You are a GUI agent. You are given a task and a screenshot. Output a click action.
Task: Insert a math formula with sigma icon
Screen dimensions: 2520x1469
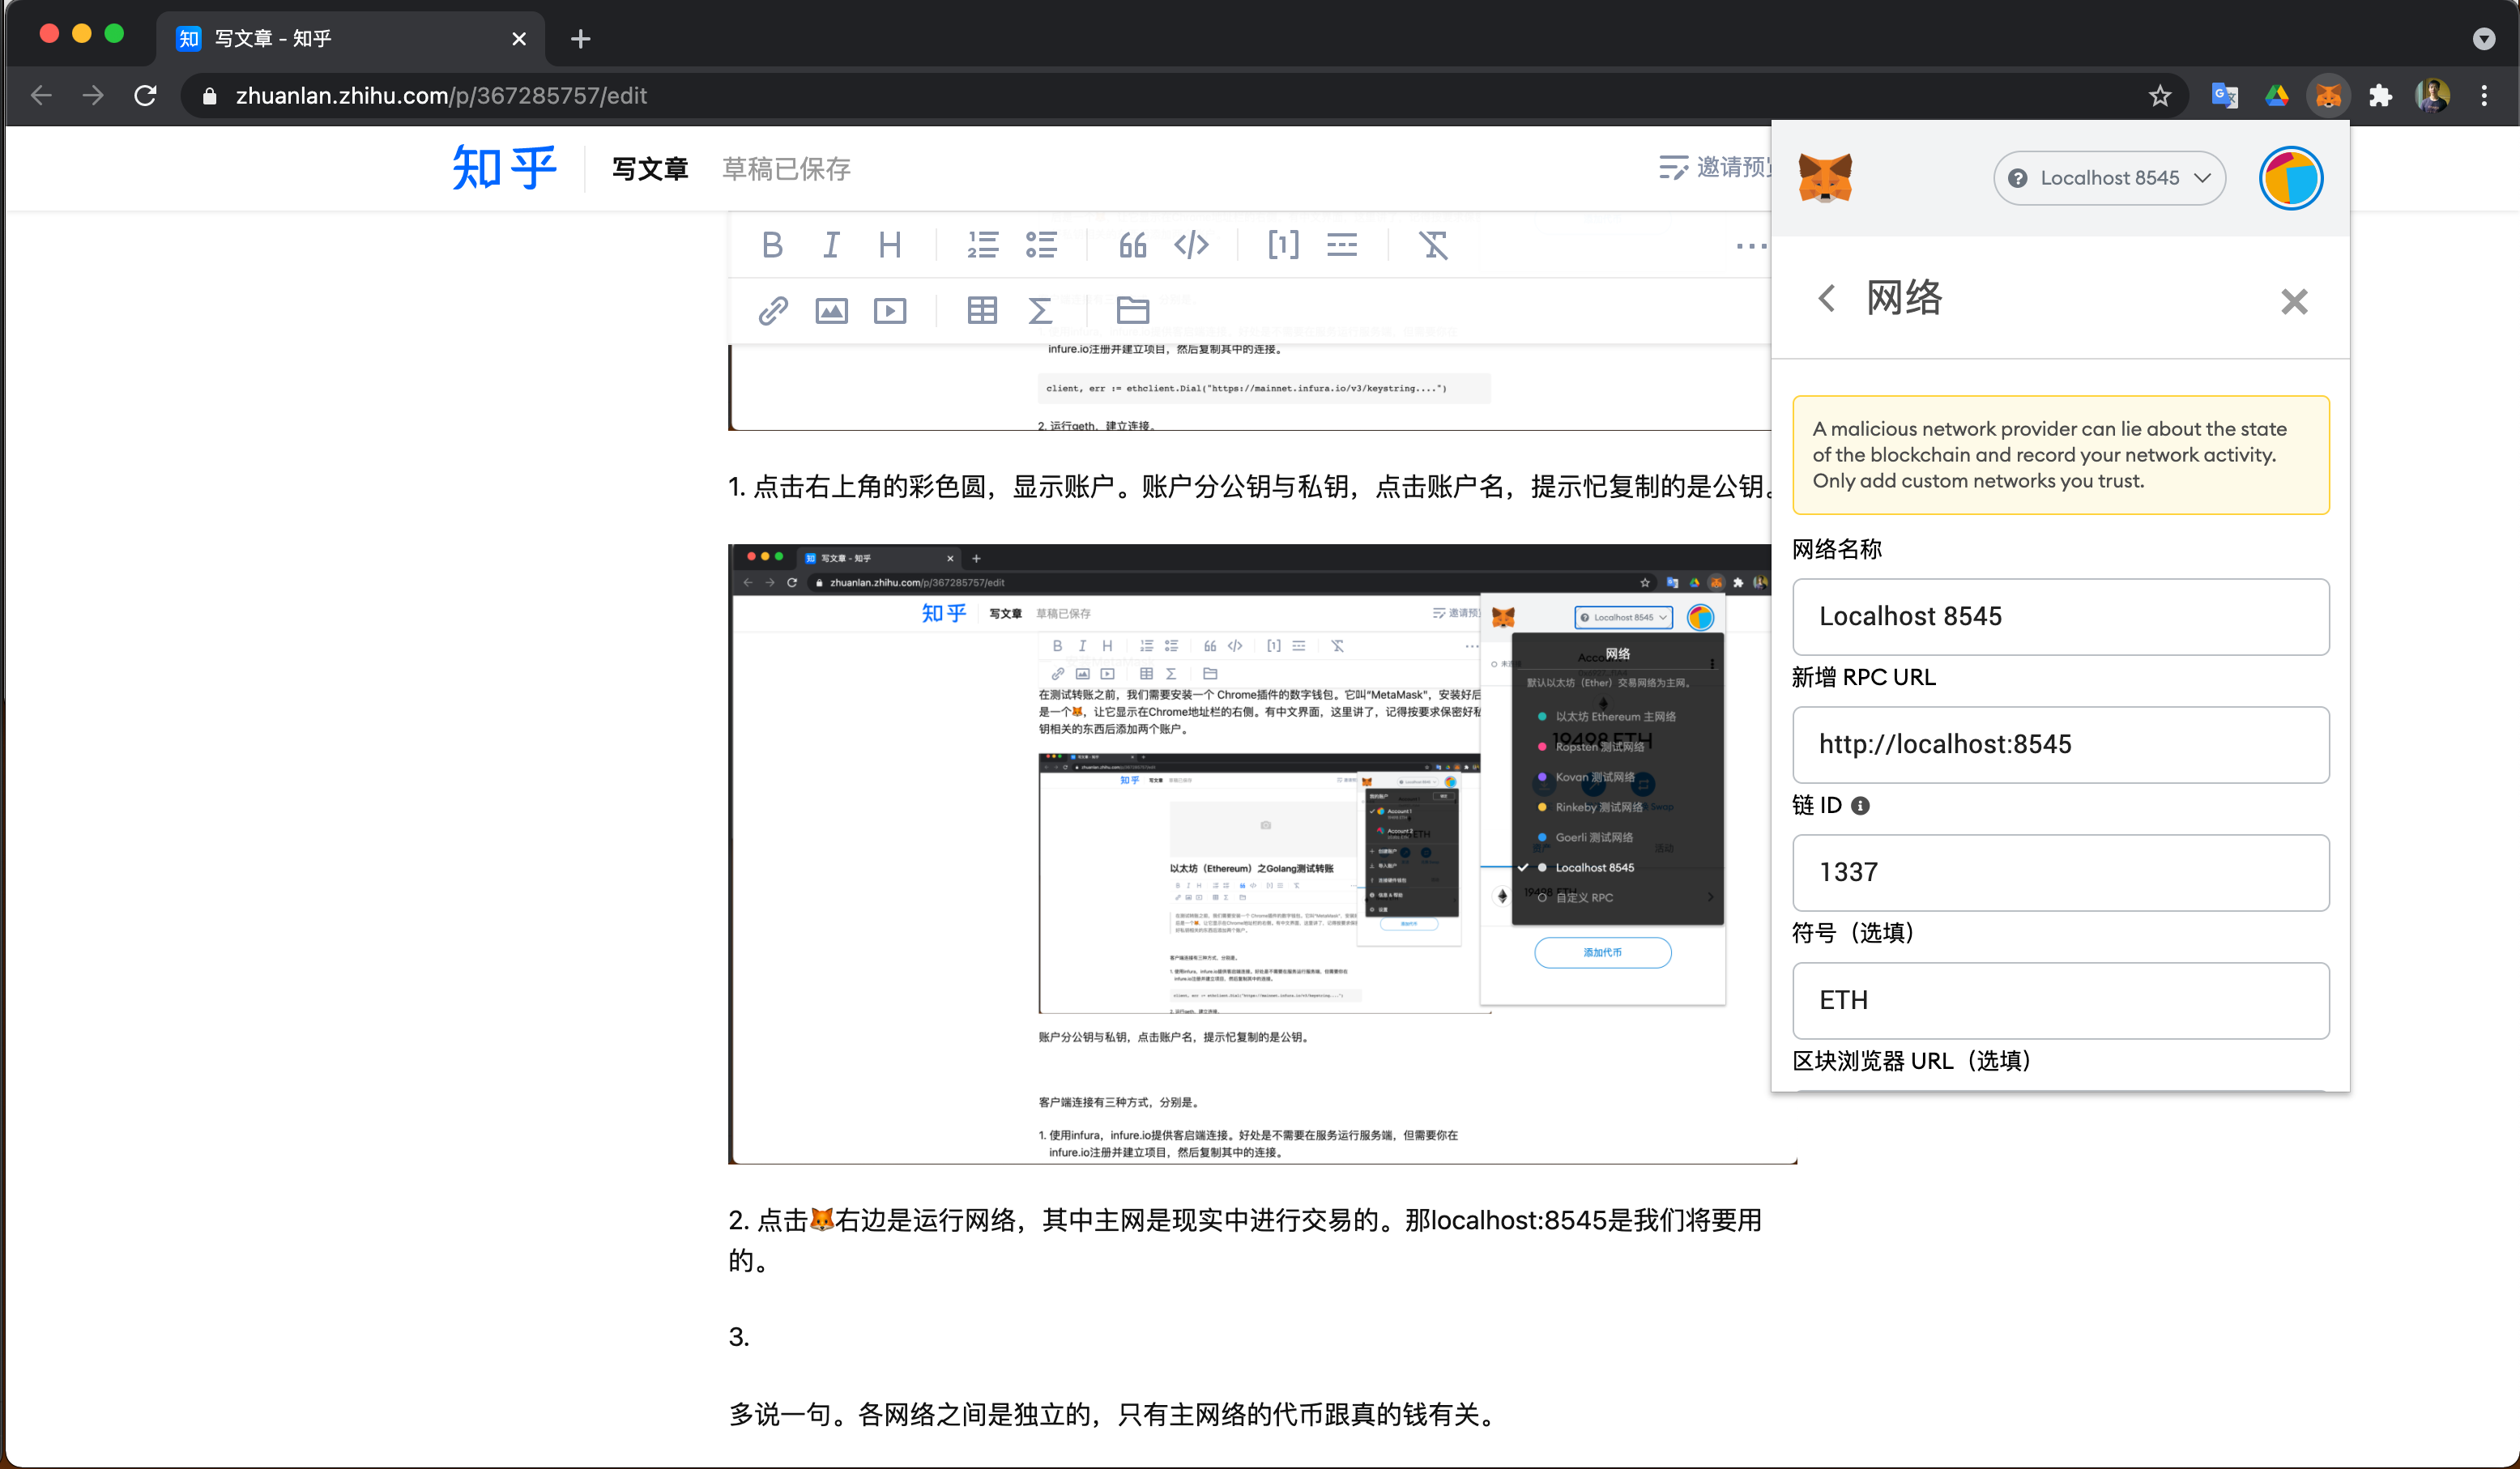coord(1040,311)
